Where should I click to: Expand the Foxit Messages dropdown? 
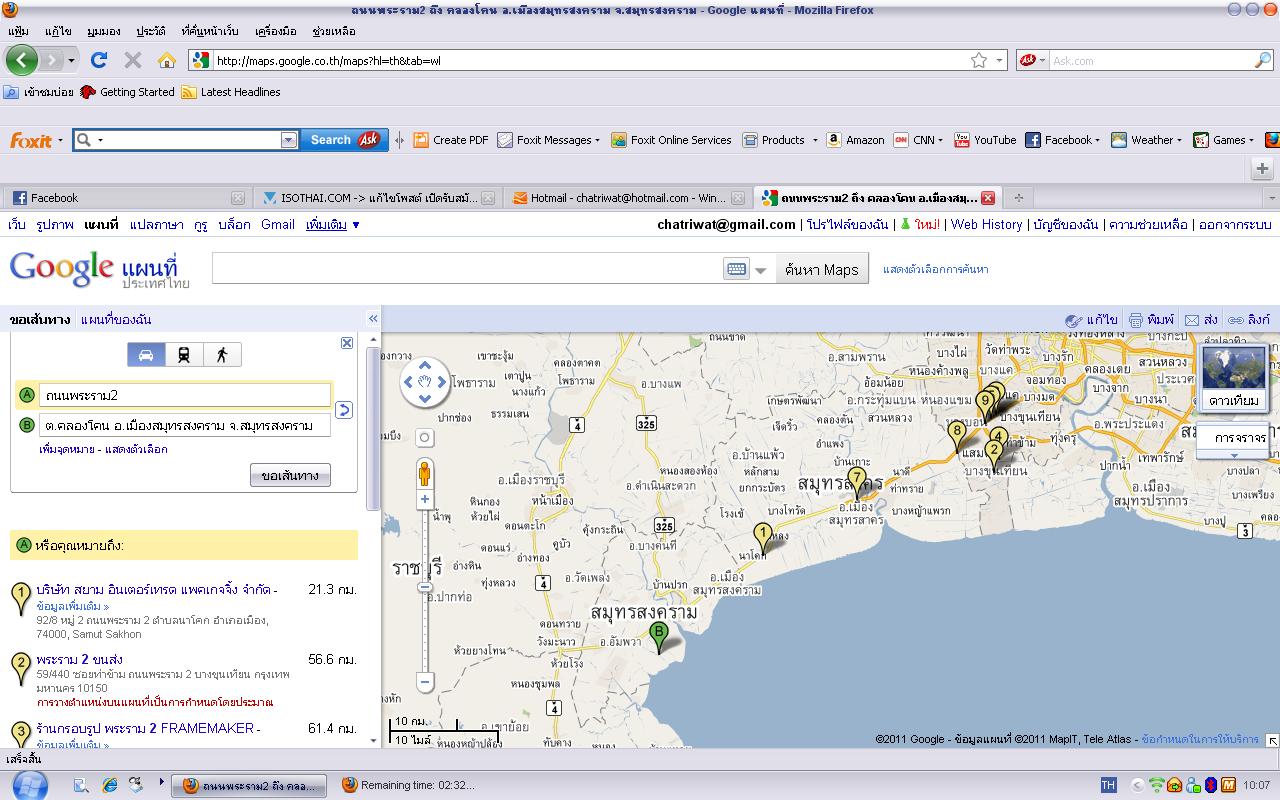[597, 141]
